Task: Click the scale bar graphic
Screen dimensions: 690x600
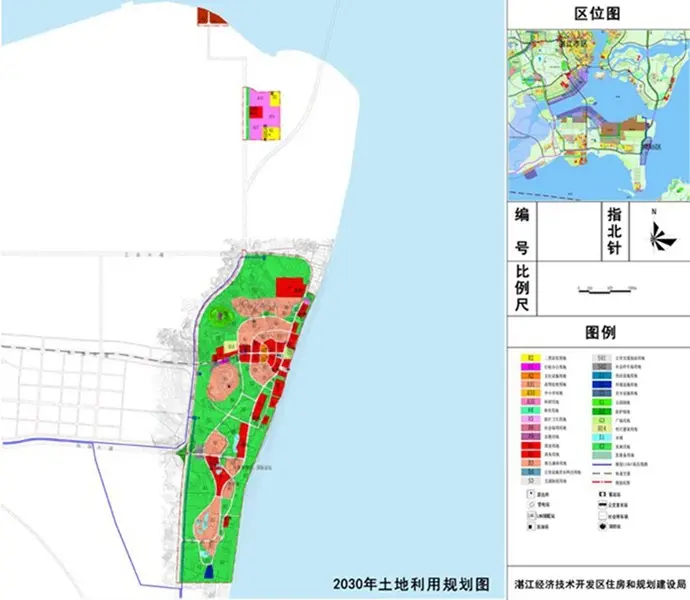Action: 608,290
